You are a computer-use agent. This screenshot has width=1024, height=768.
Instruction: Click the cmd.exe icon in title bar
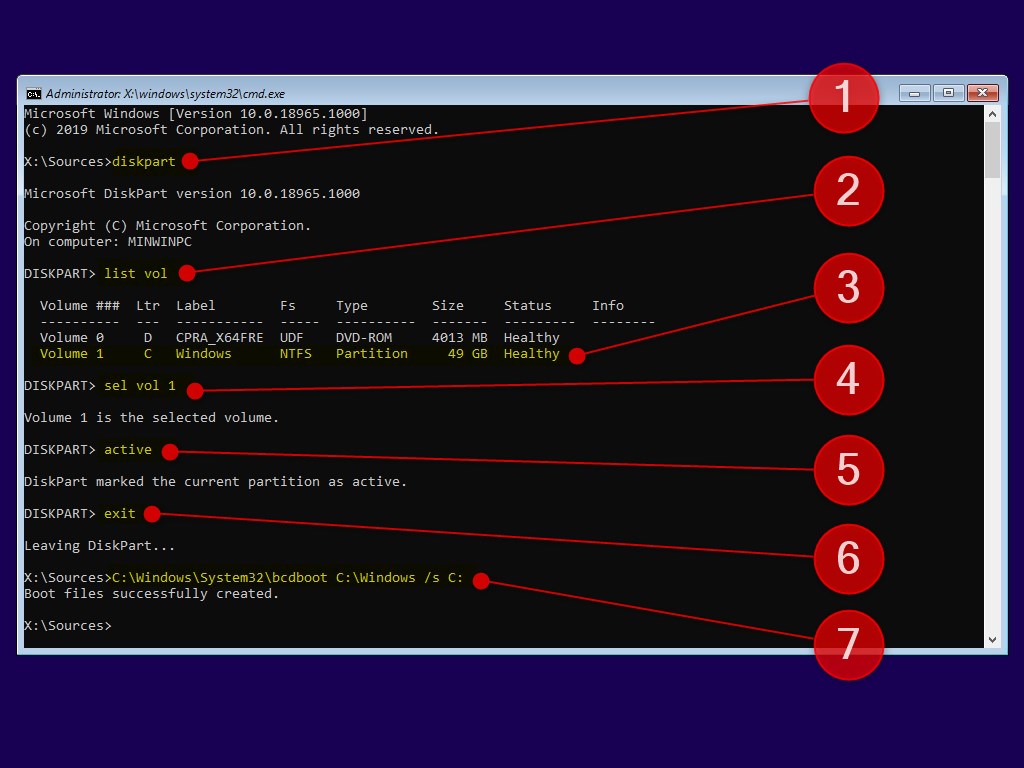(x=33, y=93)
